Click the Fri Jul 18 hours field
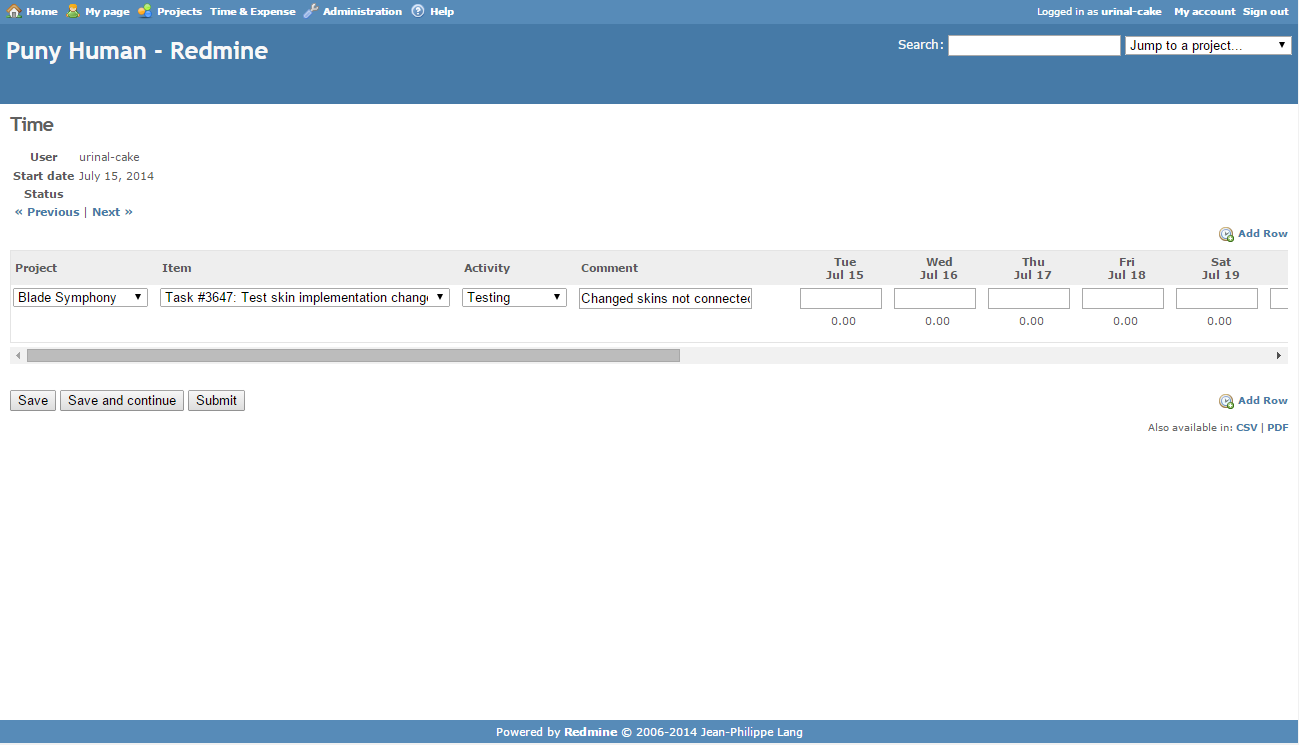Screen dimensions: 1299x745 1123,298
